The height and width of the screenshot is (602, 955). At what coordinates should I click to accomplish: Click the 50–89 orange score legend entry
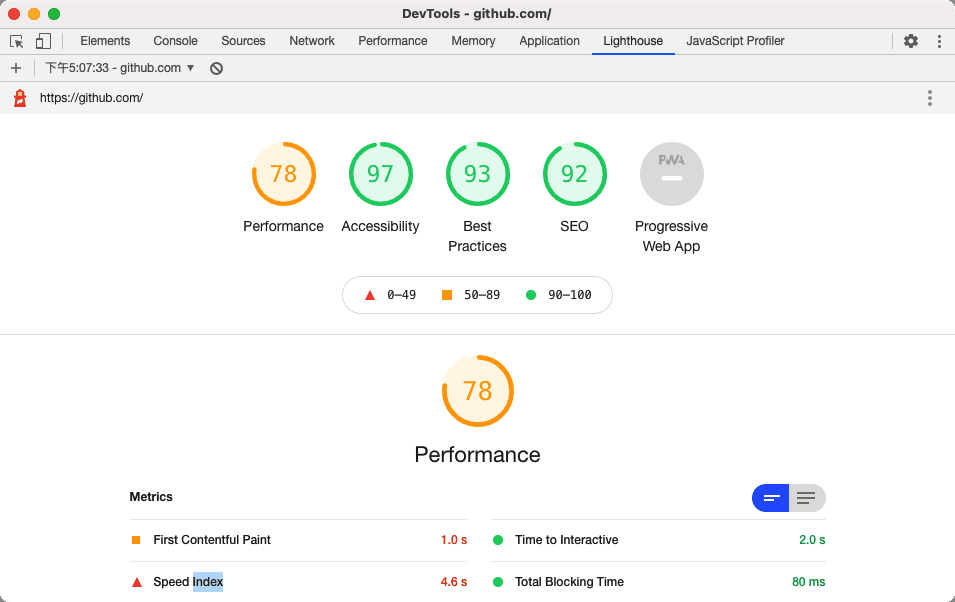[471, 295]
